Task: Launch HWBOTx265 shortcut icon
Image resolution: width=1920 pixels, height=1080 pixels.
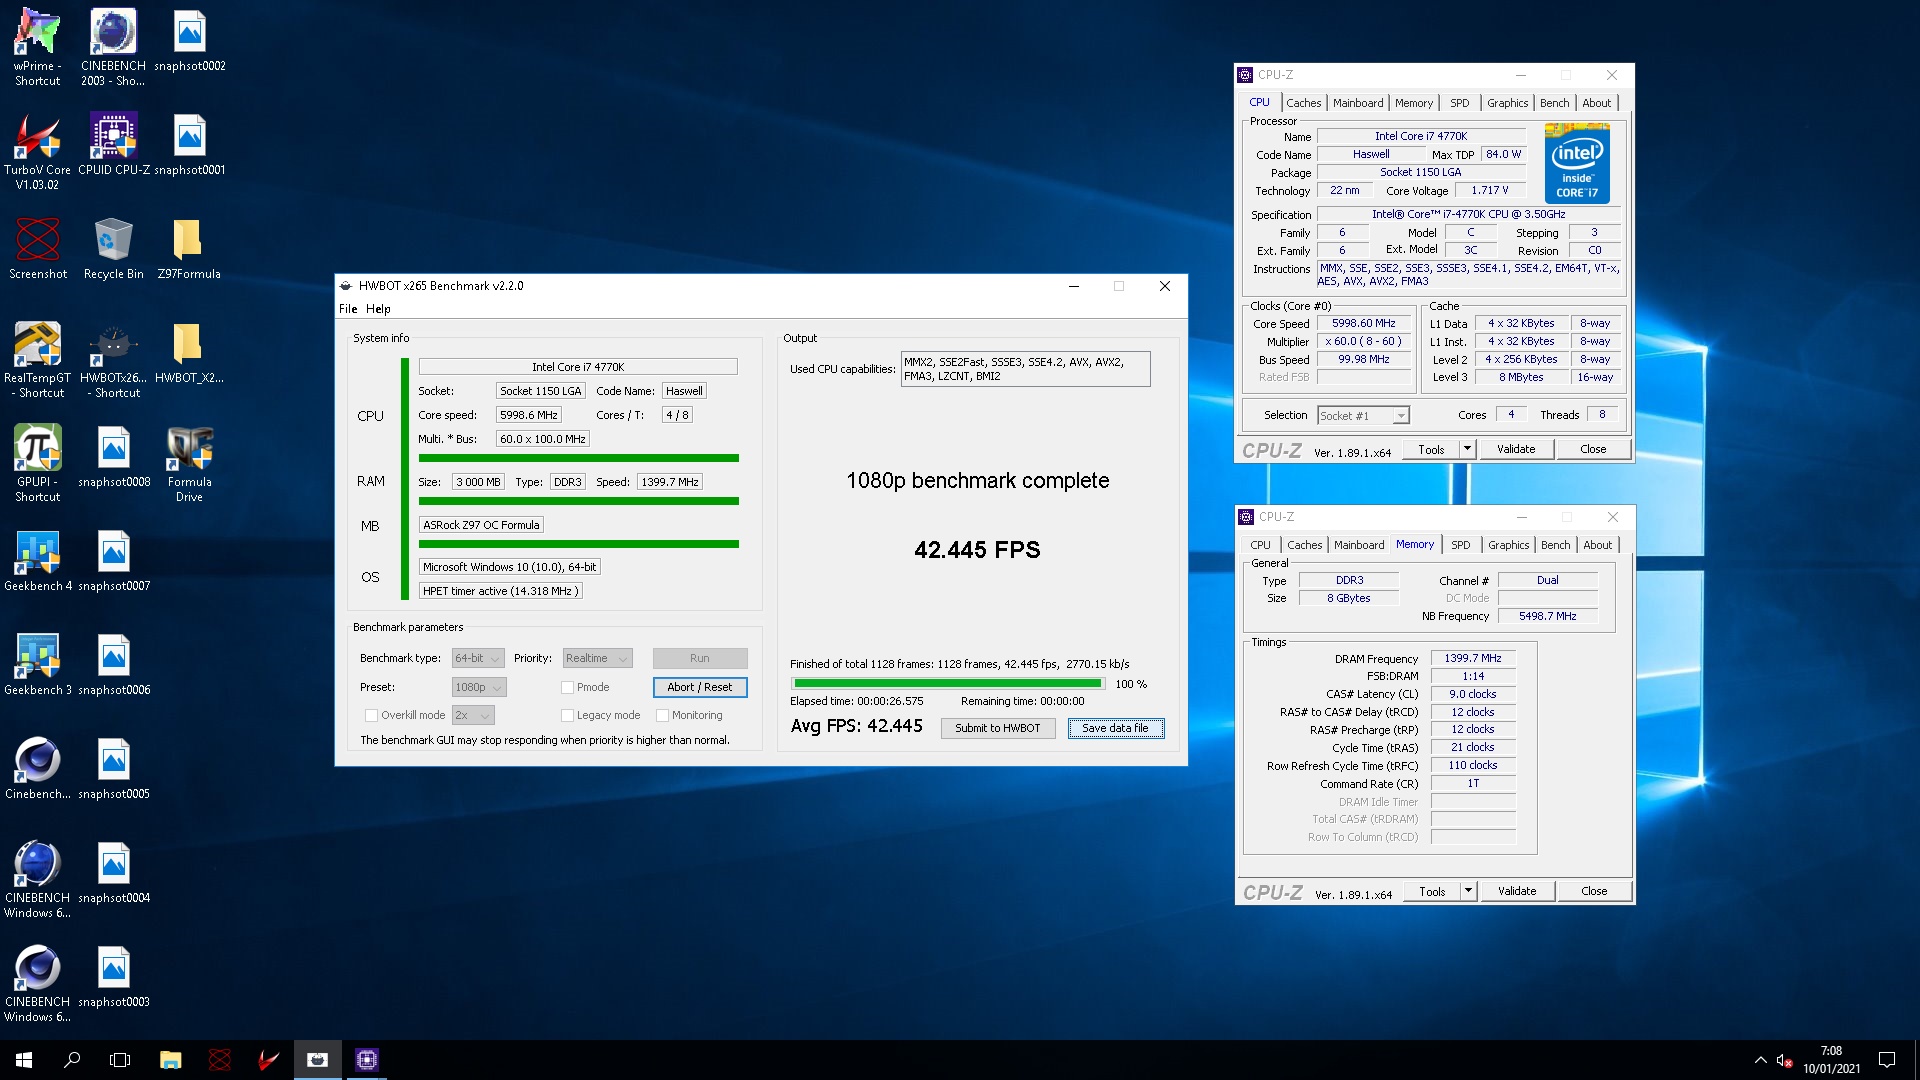Action: [x=113, y=359]
